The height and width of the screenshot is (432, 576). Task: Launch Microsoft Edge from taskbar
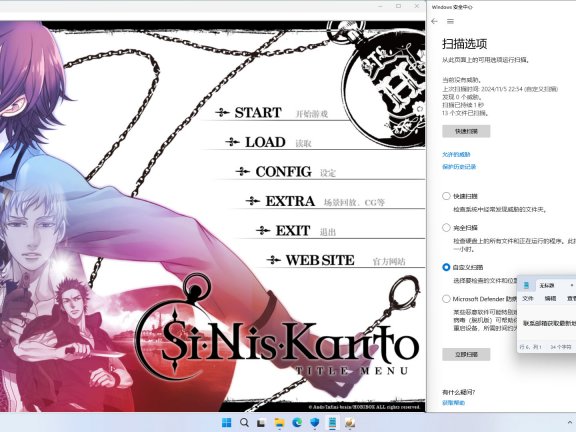click(x=297, y=422)
